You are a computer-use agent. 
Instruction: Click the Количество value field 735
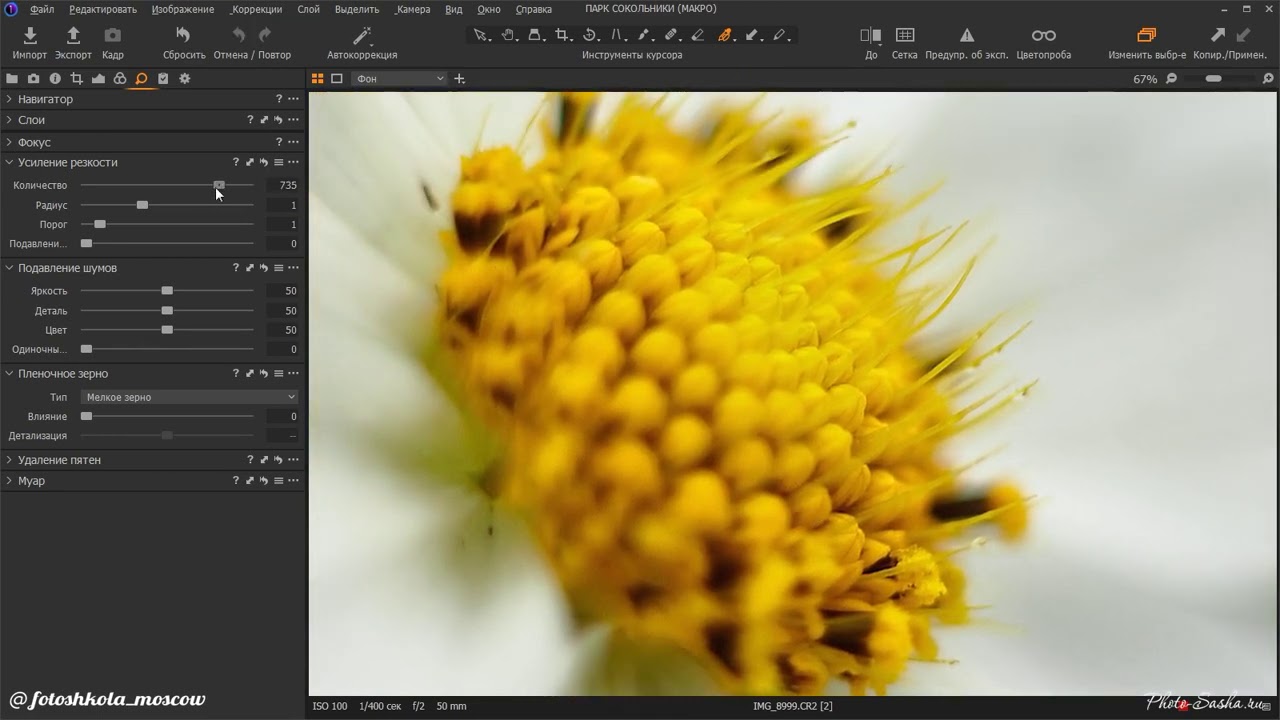(x=282, y=185)
